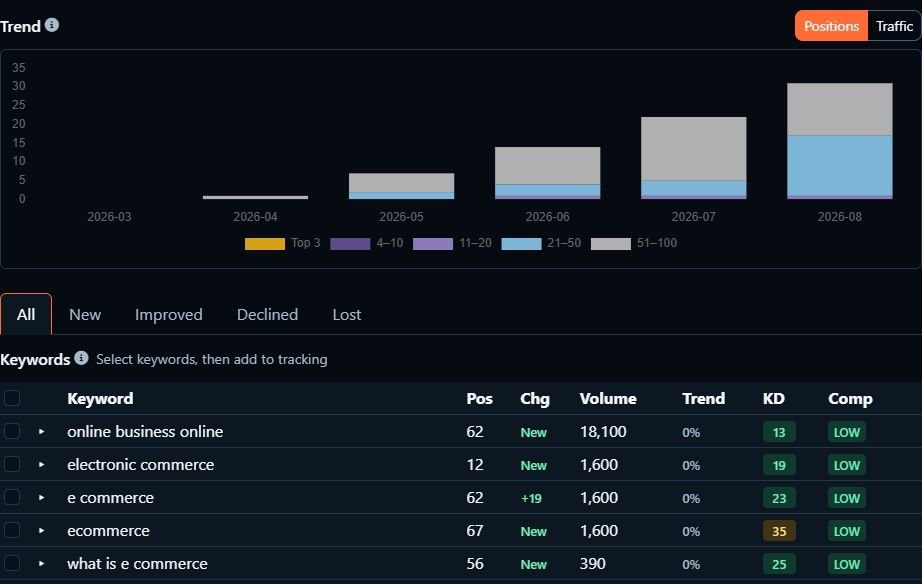Sort by the Trend column header

(x=703, y=399)
